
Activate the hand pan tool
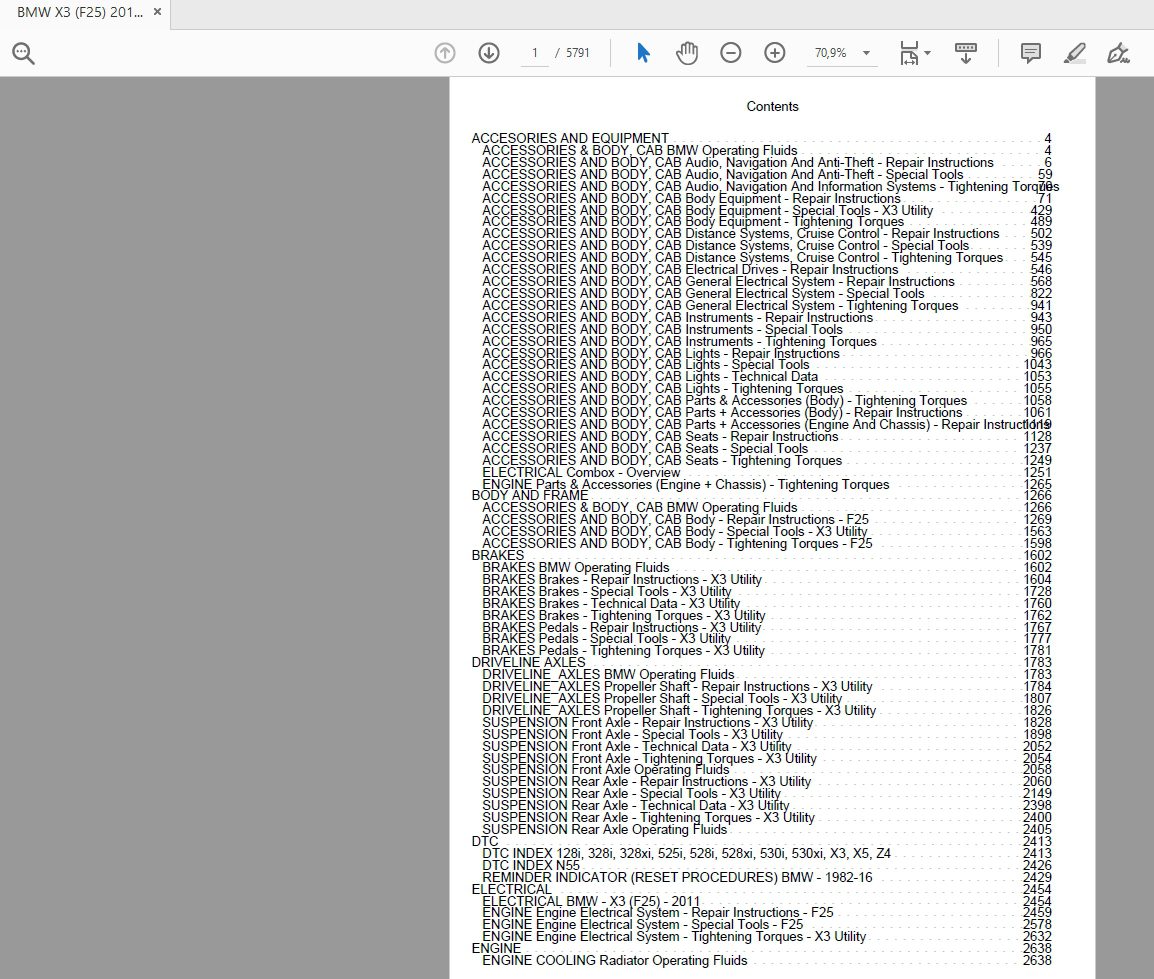click(687, 53)
